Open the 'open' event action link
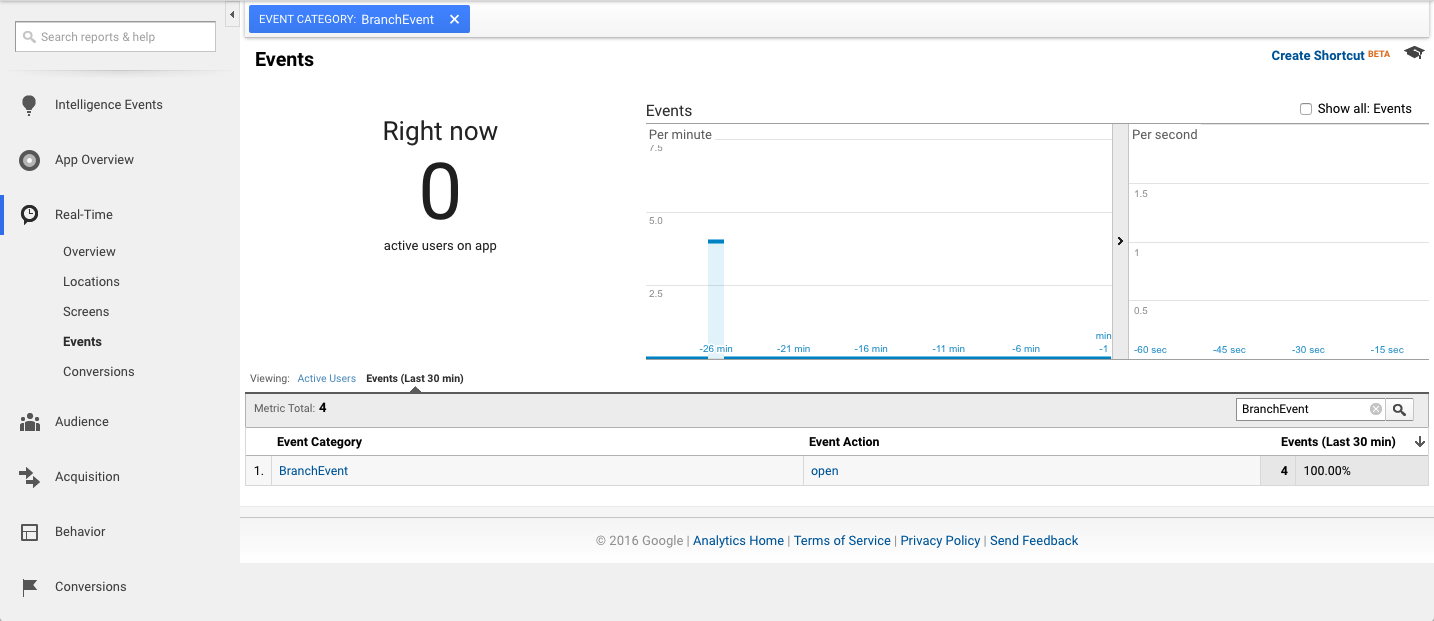Viewport: 1434px width, 621px height. point(824,471)
